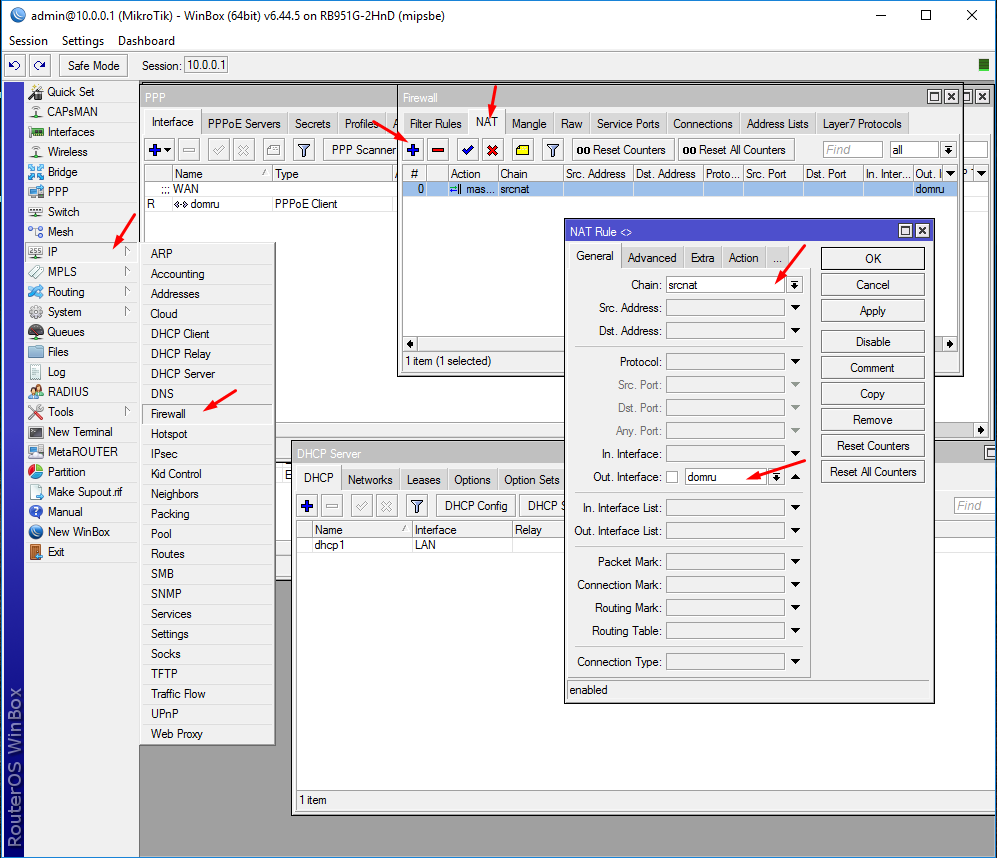The height and width of the screenshot is (858, 997).
Task: Click PPP Scanner button
Action: 362,150
